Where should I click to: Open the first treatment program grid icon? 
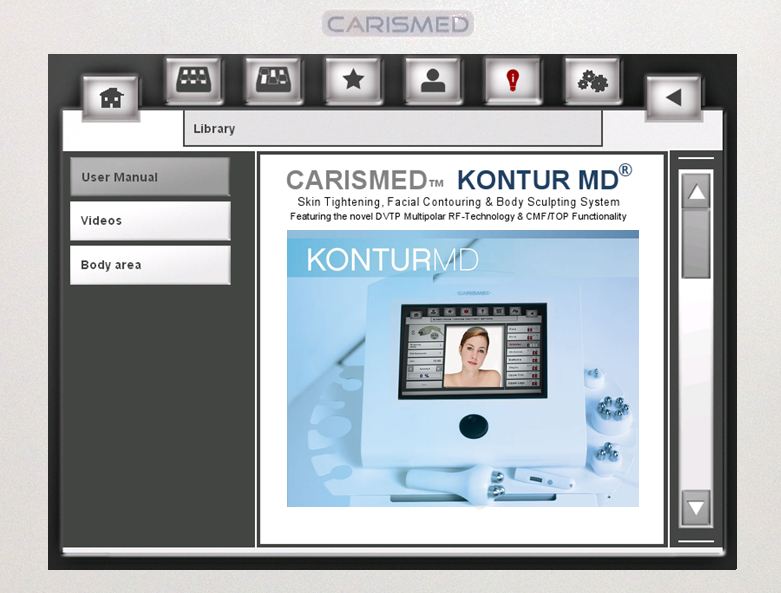(x=193, y=80)
